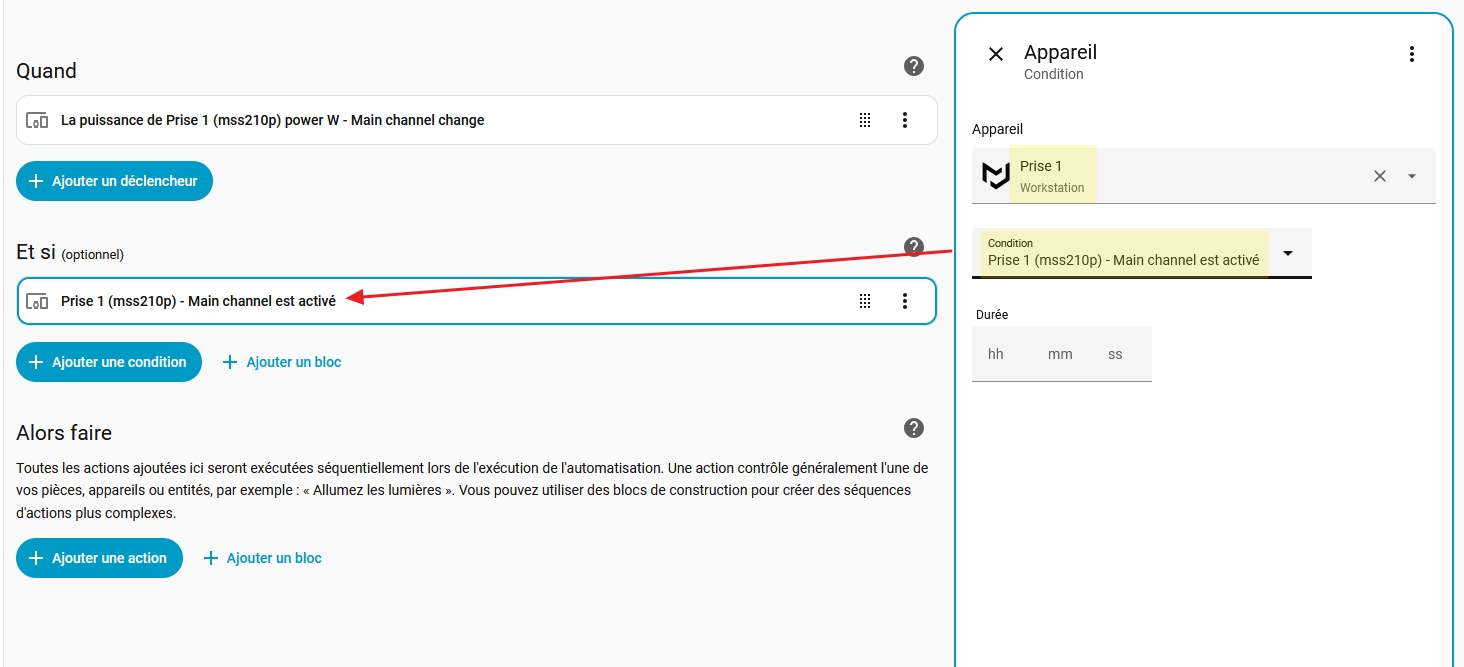Clear the selected Prise 1 device

pos(1379,176)
